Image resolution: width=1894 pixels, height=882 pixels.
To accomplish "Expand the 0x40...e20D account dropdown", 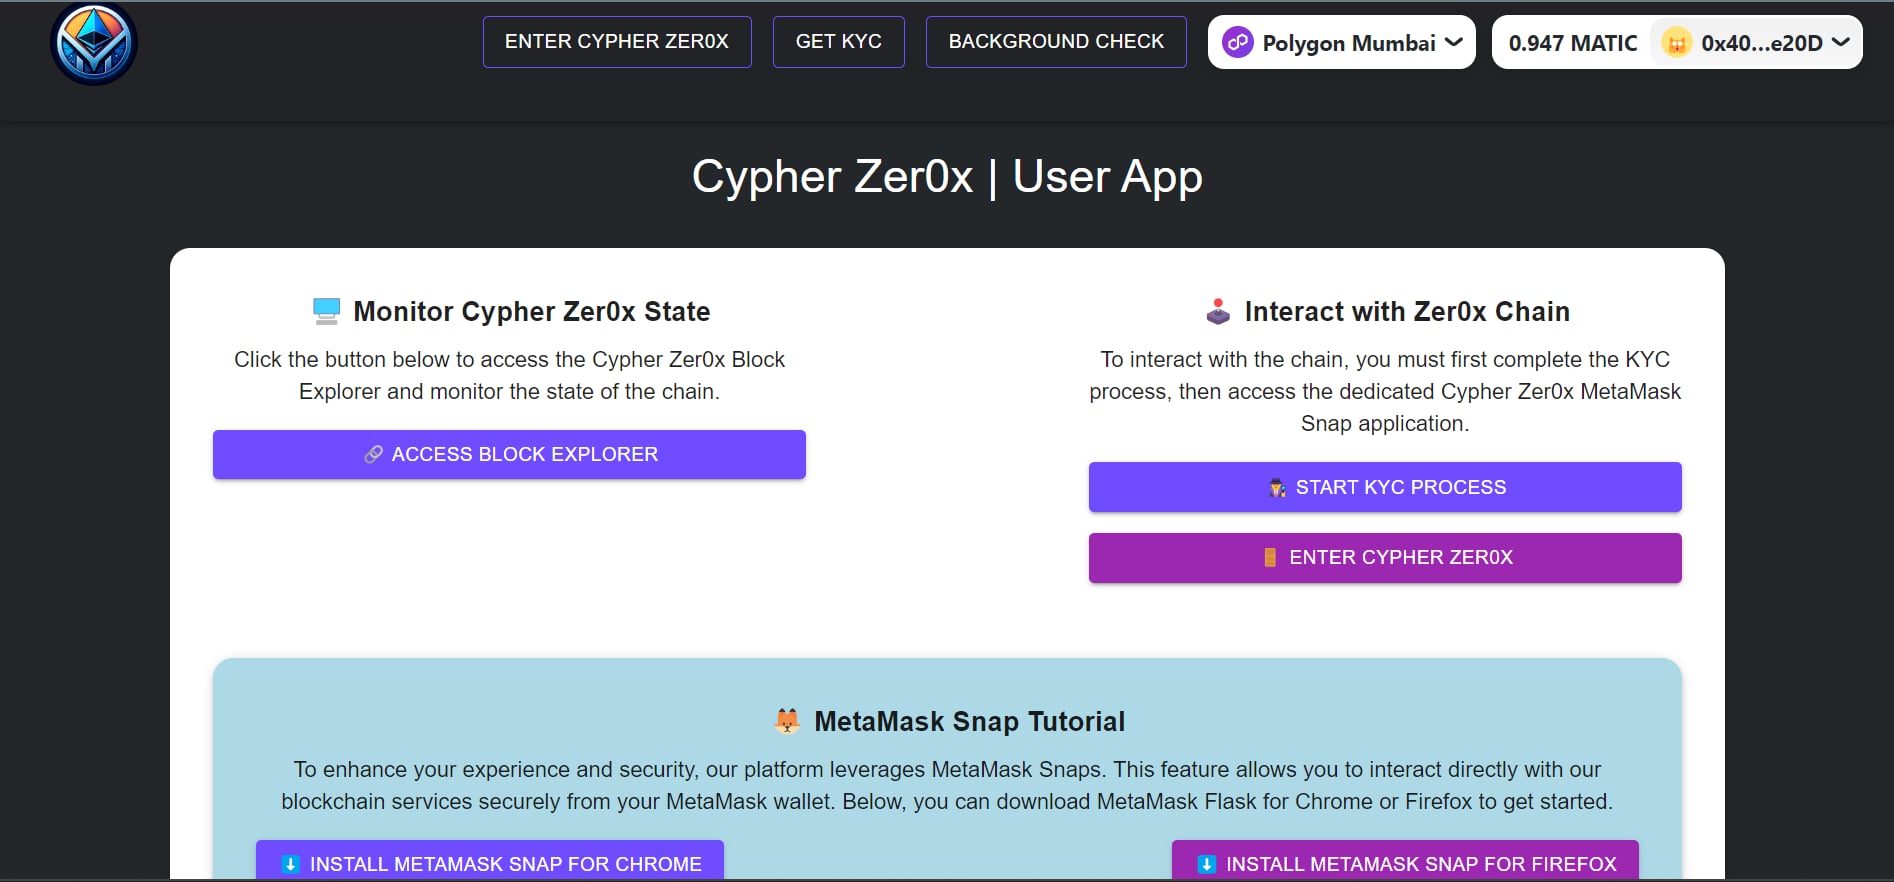I will coord(1762,43).
